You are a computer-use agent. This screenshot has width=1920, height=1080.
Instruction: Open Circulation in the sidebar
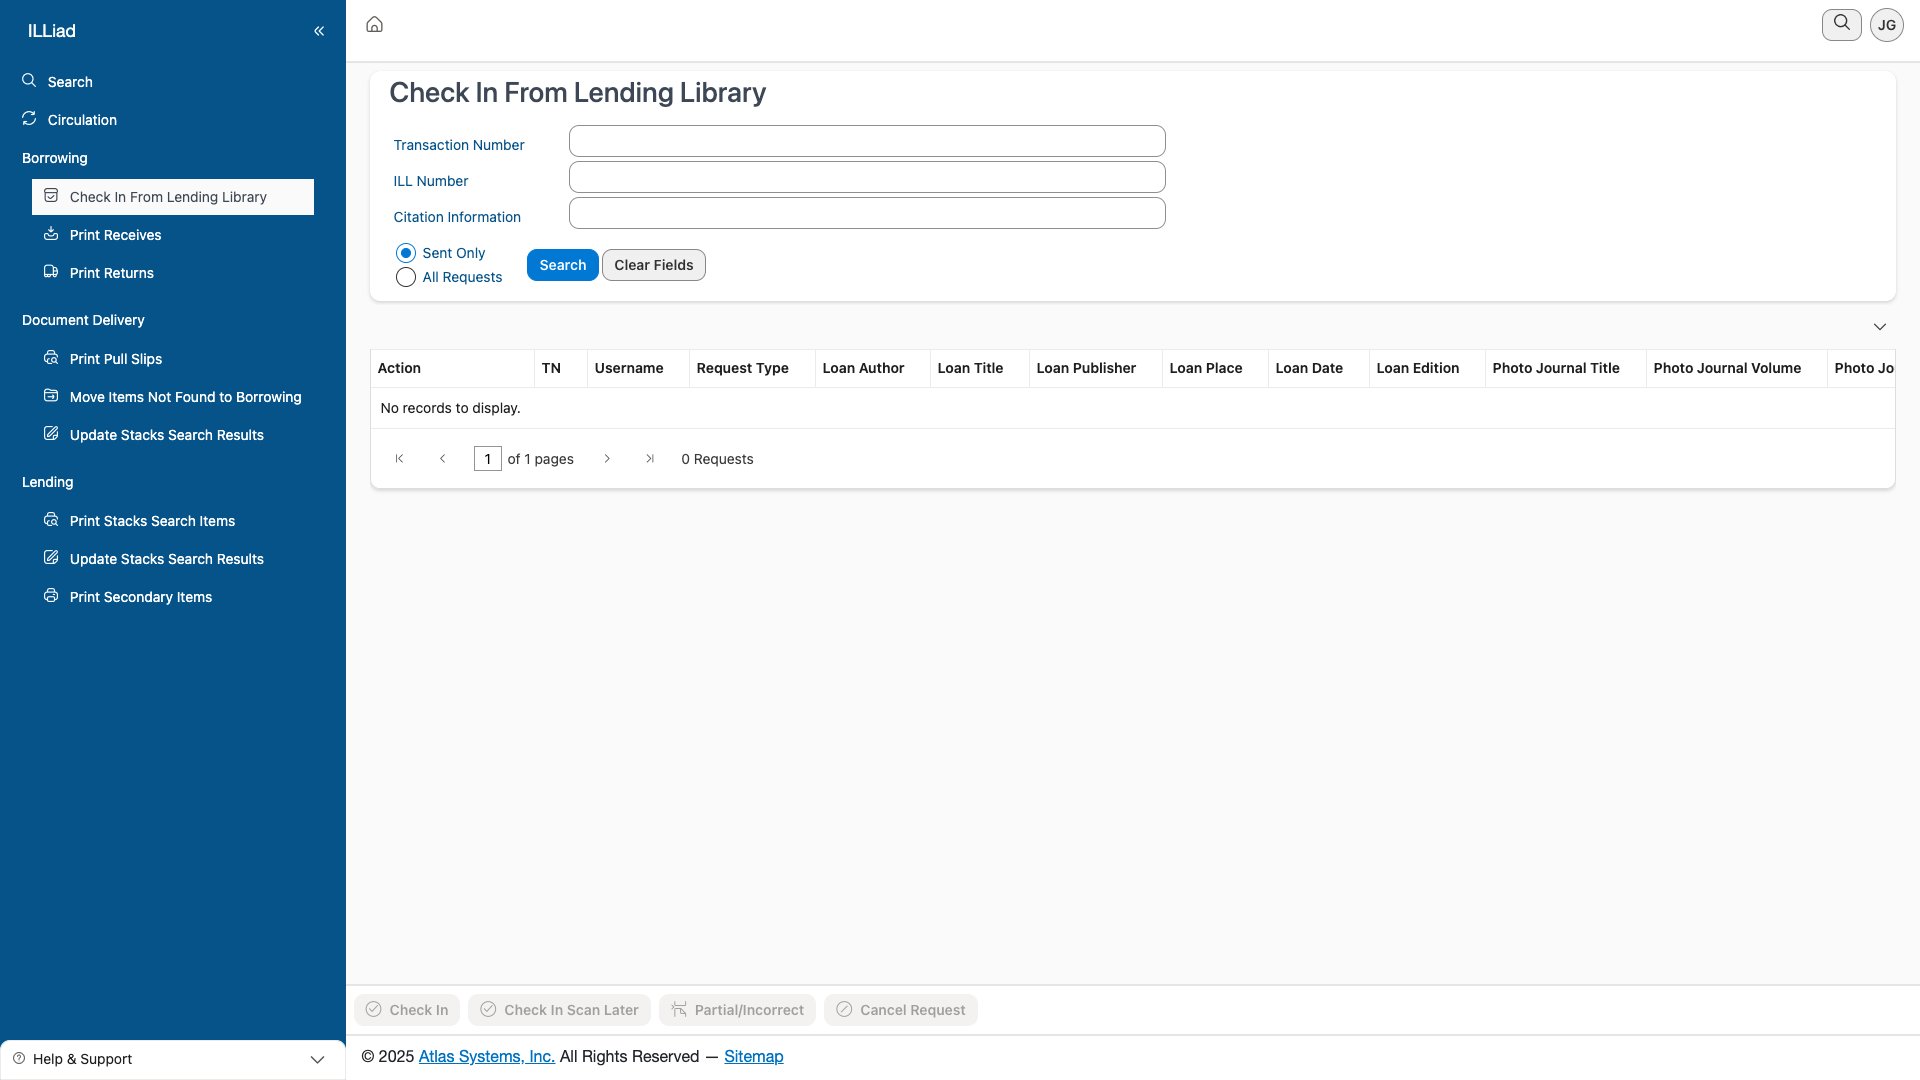[x=82, y=120]
